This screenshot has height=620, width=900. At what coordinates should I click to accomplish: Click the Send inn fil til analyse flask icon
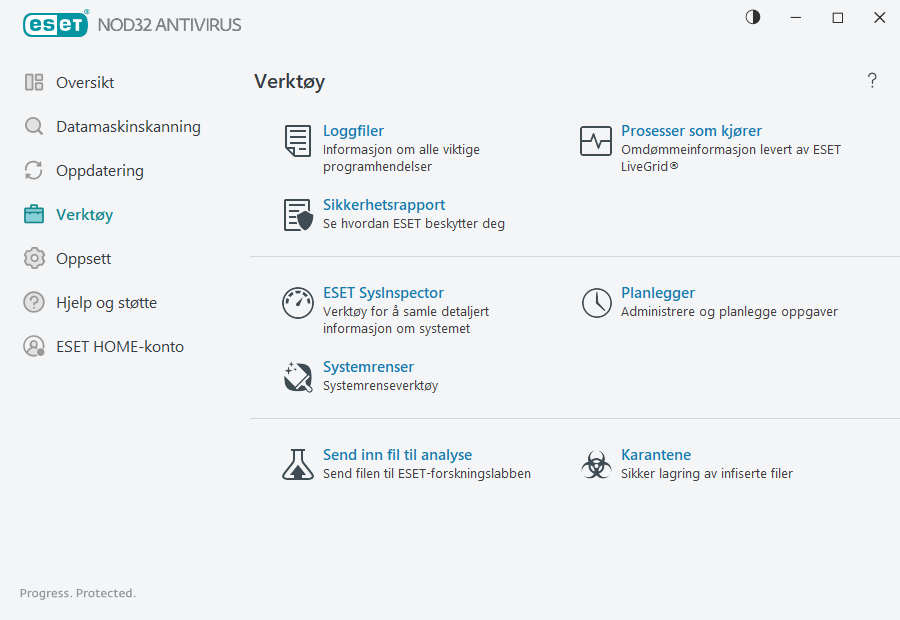pos(297,465)
